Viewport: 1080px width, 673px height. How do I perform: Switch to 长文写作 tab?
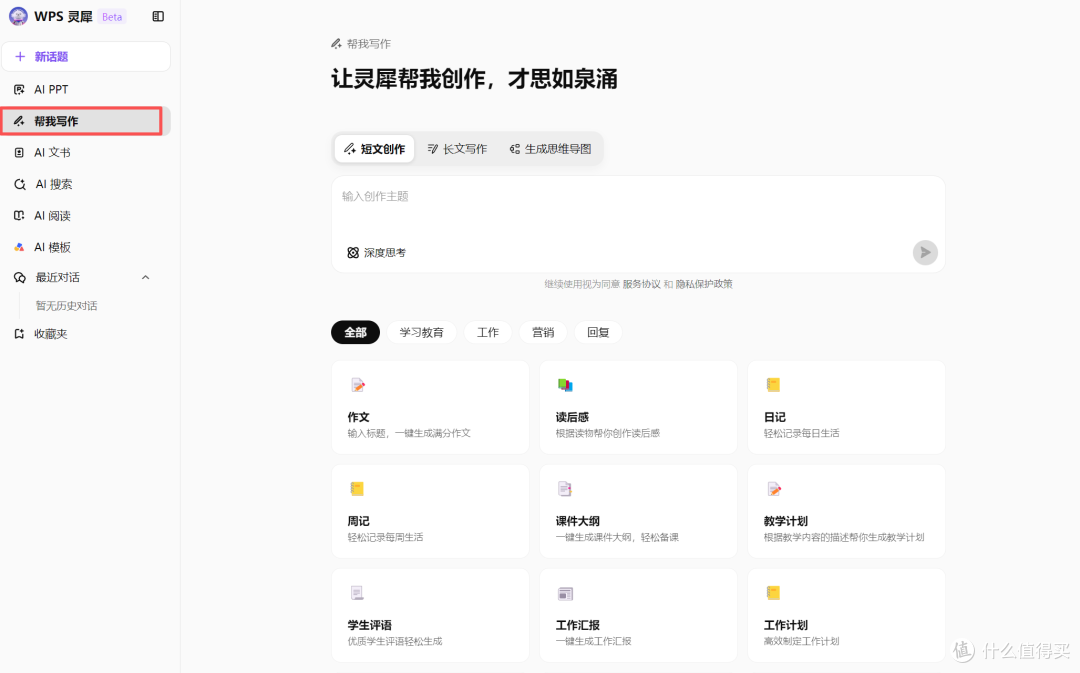coord(457,149)
